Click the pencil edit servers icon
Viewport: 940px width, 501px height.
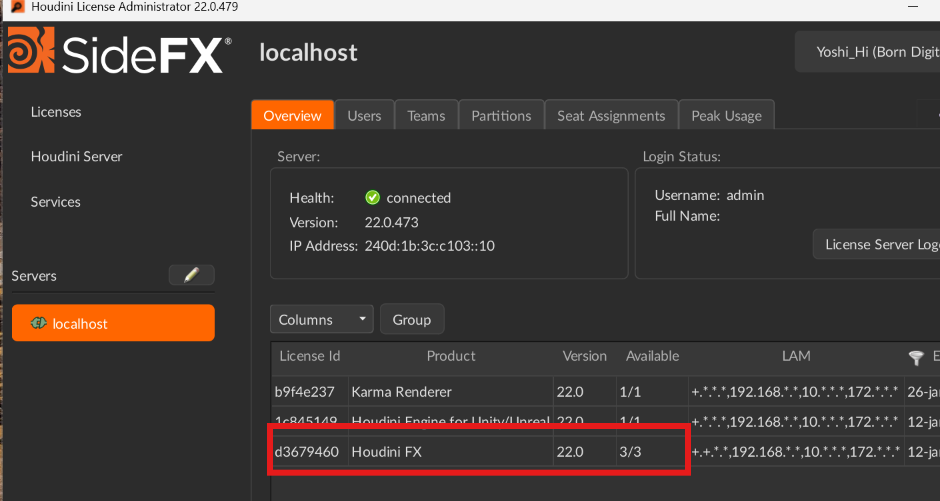coord(192,275)
